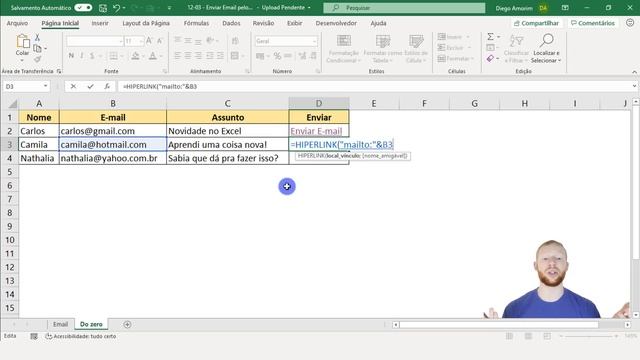
Task: Open the undo history dropdown arrow
Action: tap(124, 8)
